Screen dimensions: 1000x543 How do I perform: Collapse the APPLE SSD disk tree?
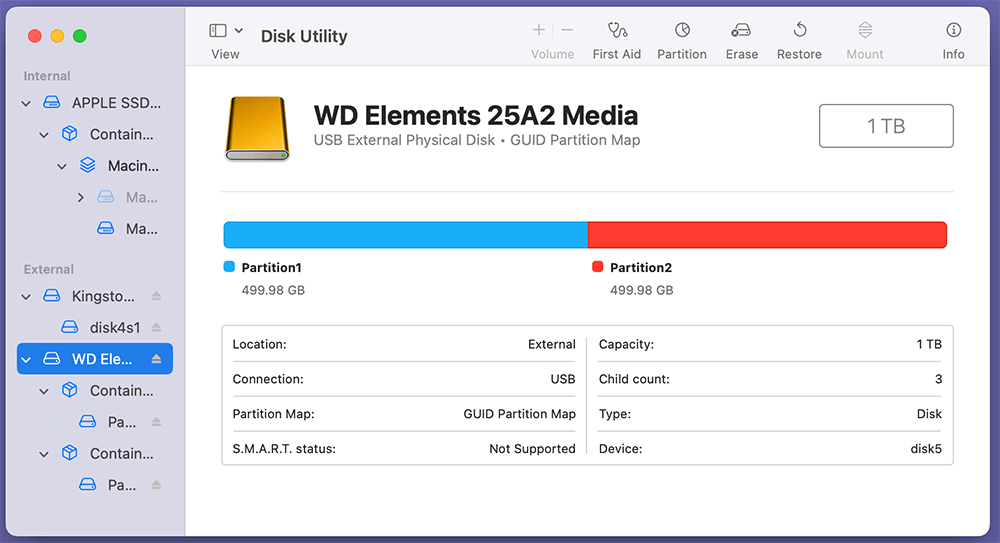tap(26, 103)
